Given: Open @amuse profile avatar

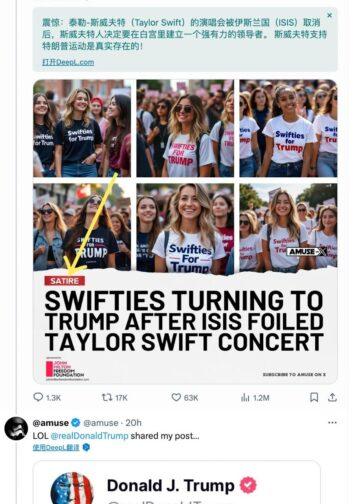Looking at the screenshot, I should (16, 428).
